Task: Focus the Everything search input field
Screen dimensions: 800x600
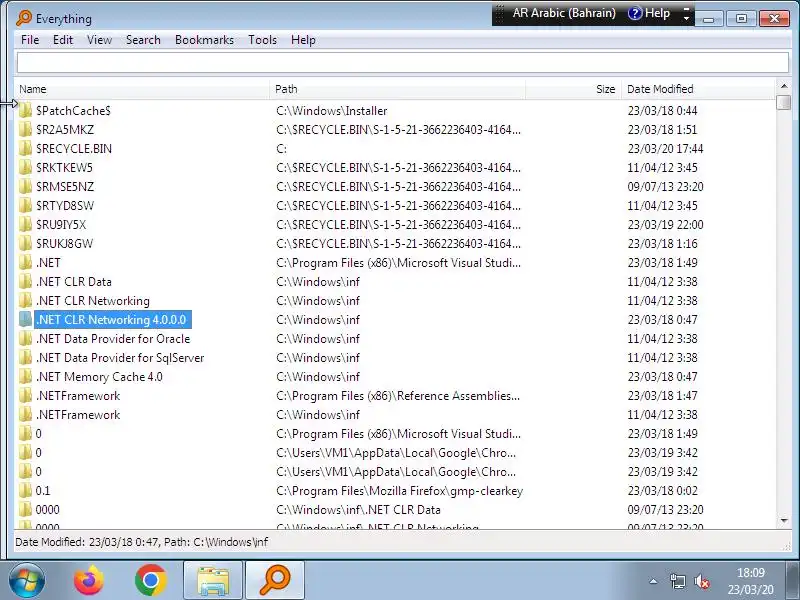Action: coord(403,63)
